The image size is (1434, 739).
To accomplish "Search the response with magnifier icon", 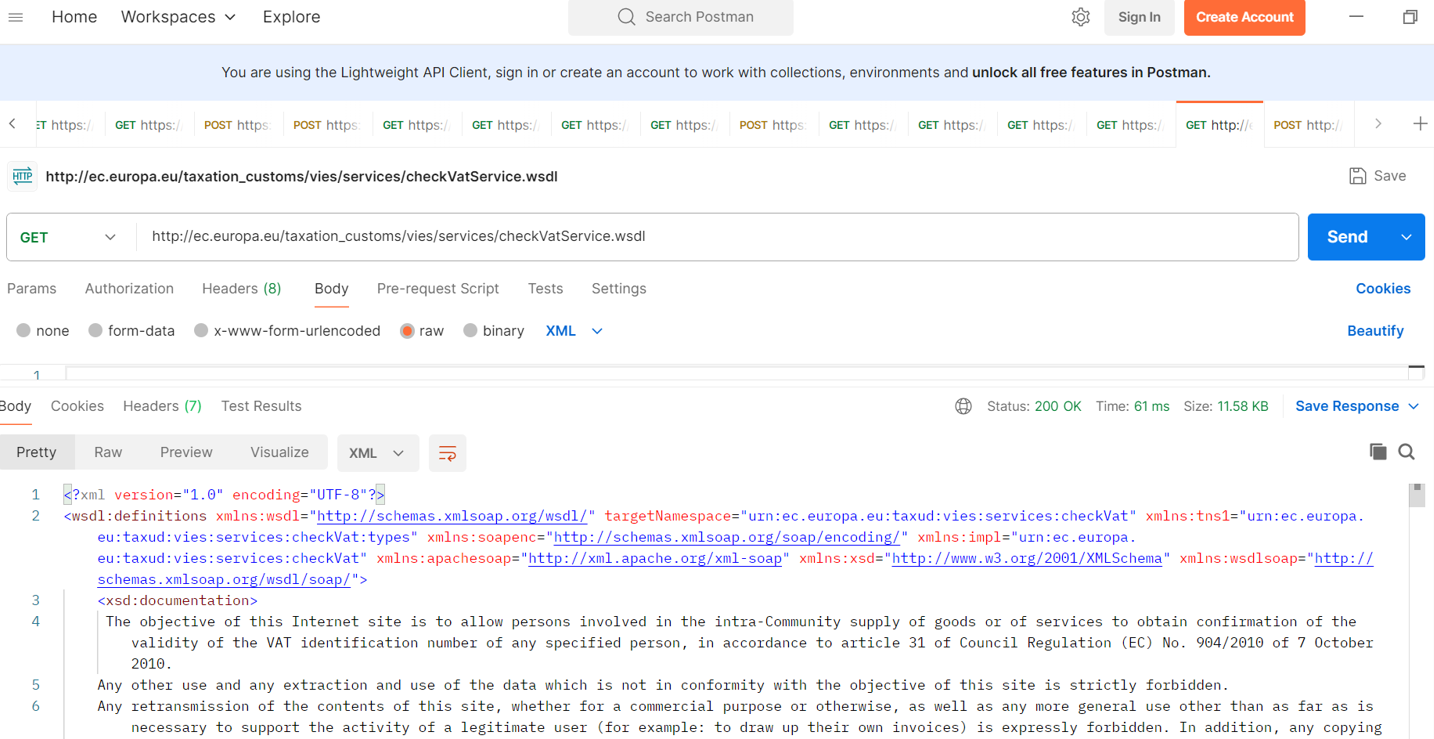I will [x=1406, y=452].
